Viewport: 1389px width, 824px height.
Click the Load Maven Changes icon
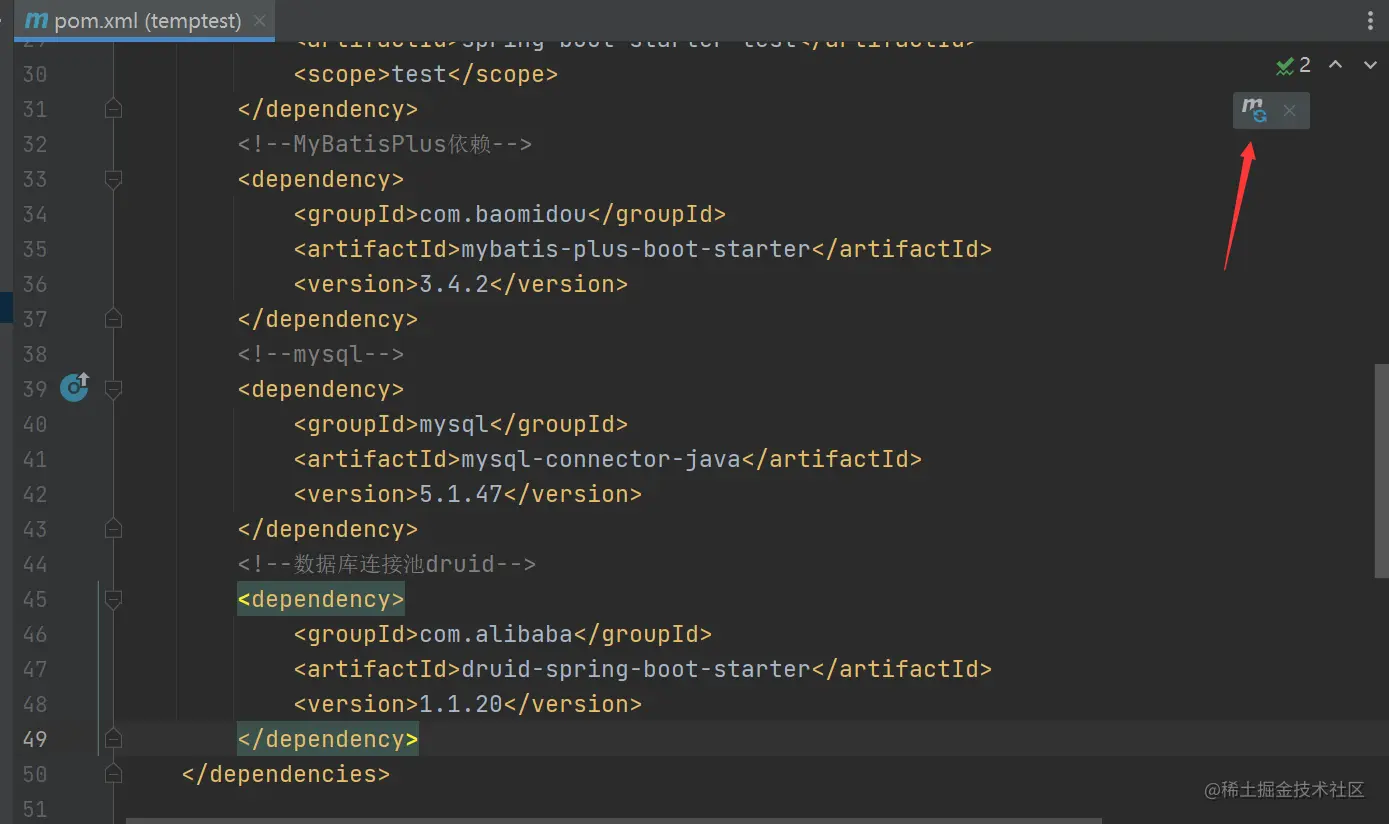[x=1254, y=110]
